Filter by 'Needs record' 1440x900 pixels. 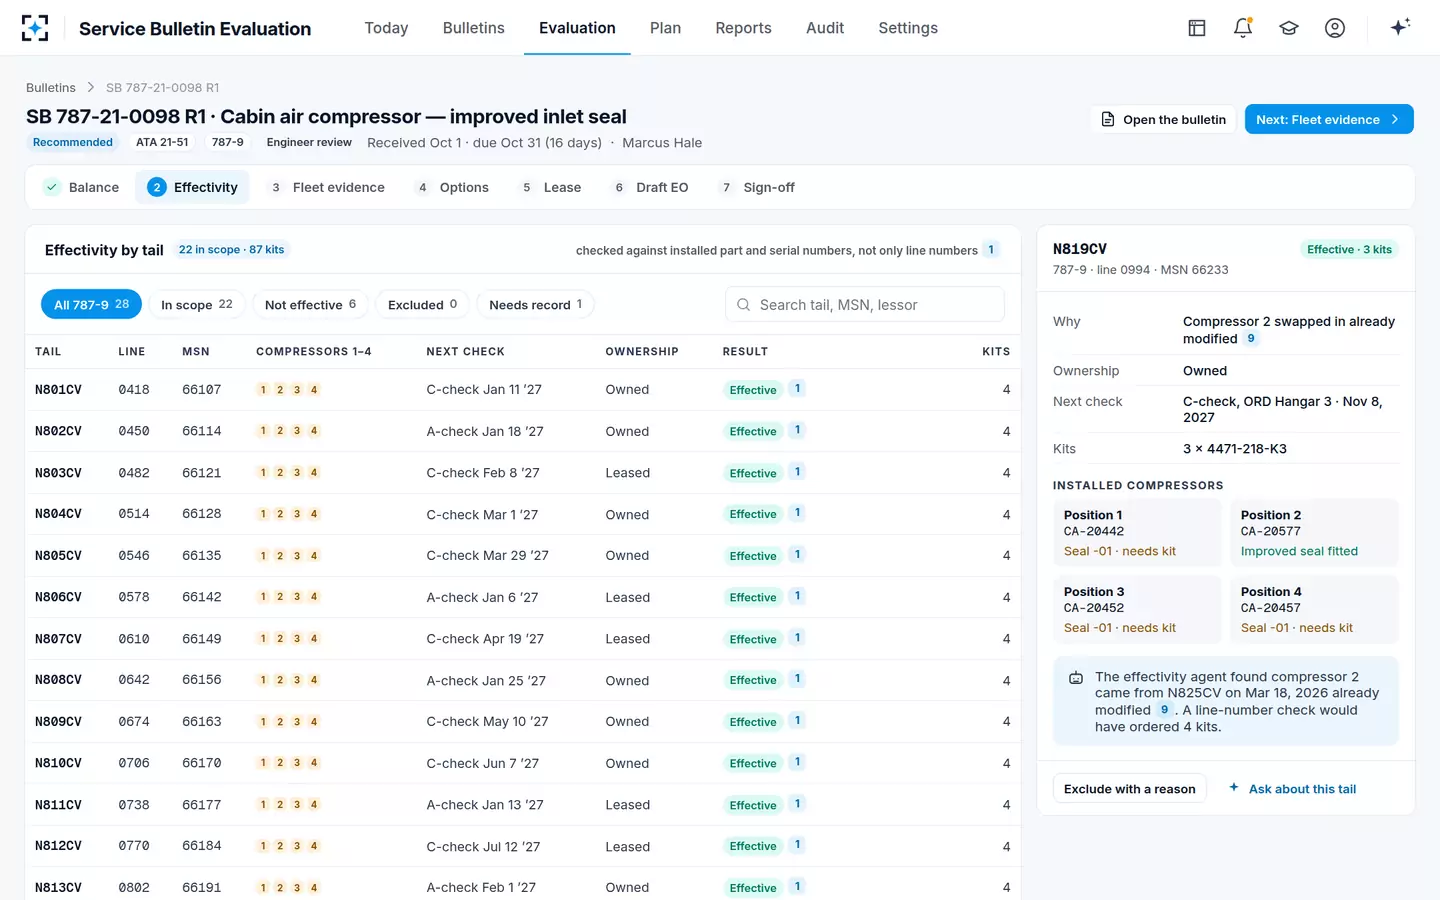pyautogui.click(x=535, y=304)
